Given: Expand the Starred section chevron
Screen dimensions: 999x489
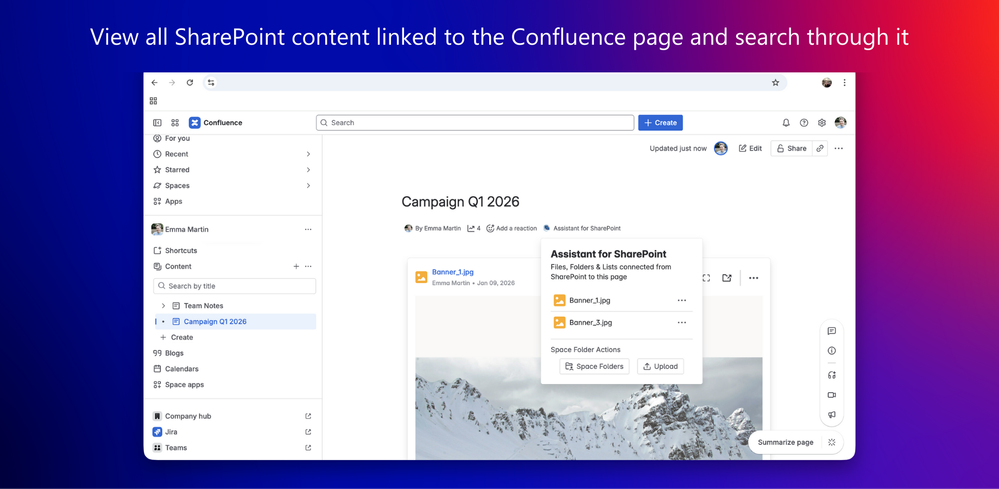Looking at the screenshot, I should (x=308, y=170).
